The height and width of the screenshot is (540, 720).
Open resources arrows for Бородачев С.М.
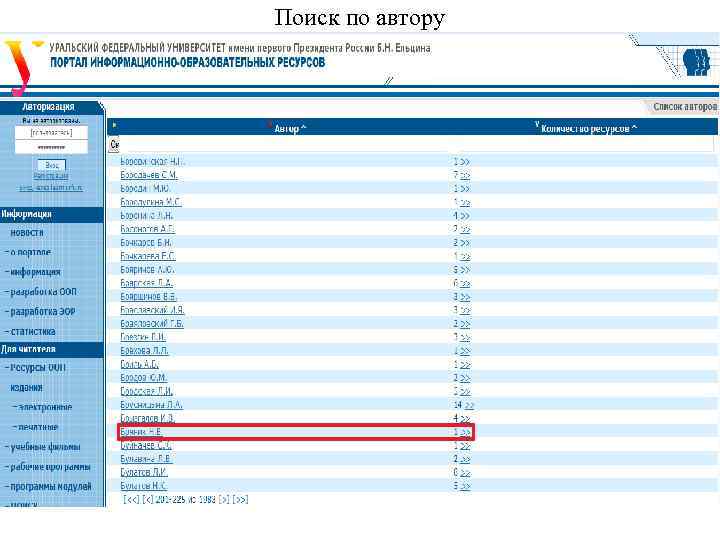point(465,175)
